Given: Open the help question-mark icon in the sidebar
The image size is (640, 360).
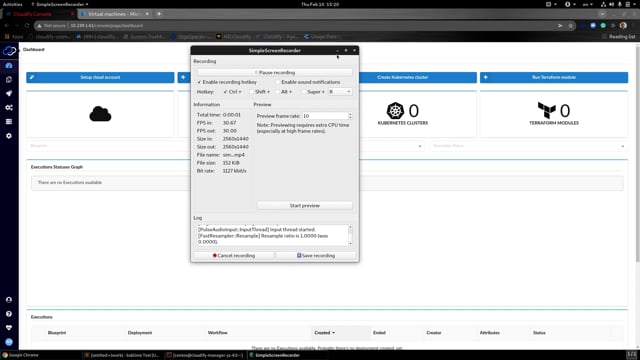Looking at the screenshot, I should (x=9, y=314).
